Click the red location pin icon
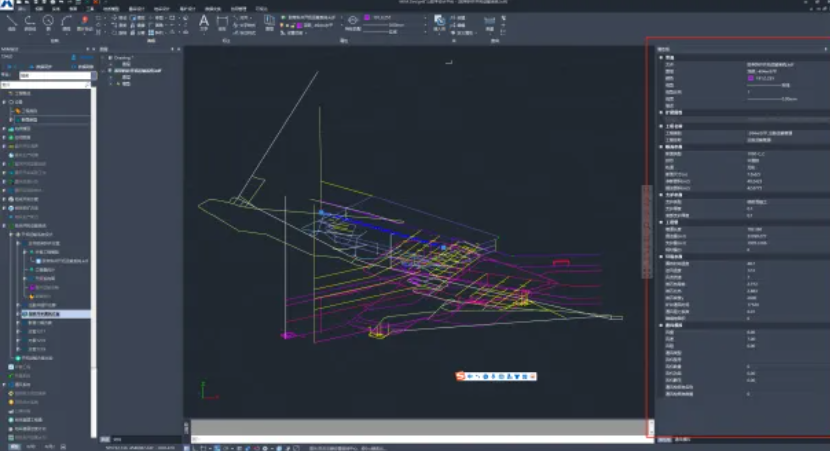830x451 pixels. click(x=85, y=21)
